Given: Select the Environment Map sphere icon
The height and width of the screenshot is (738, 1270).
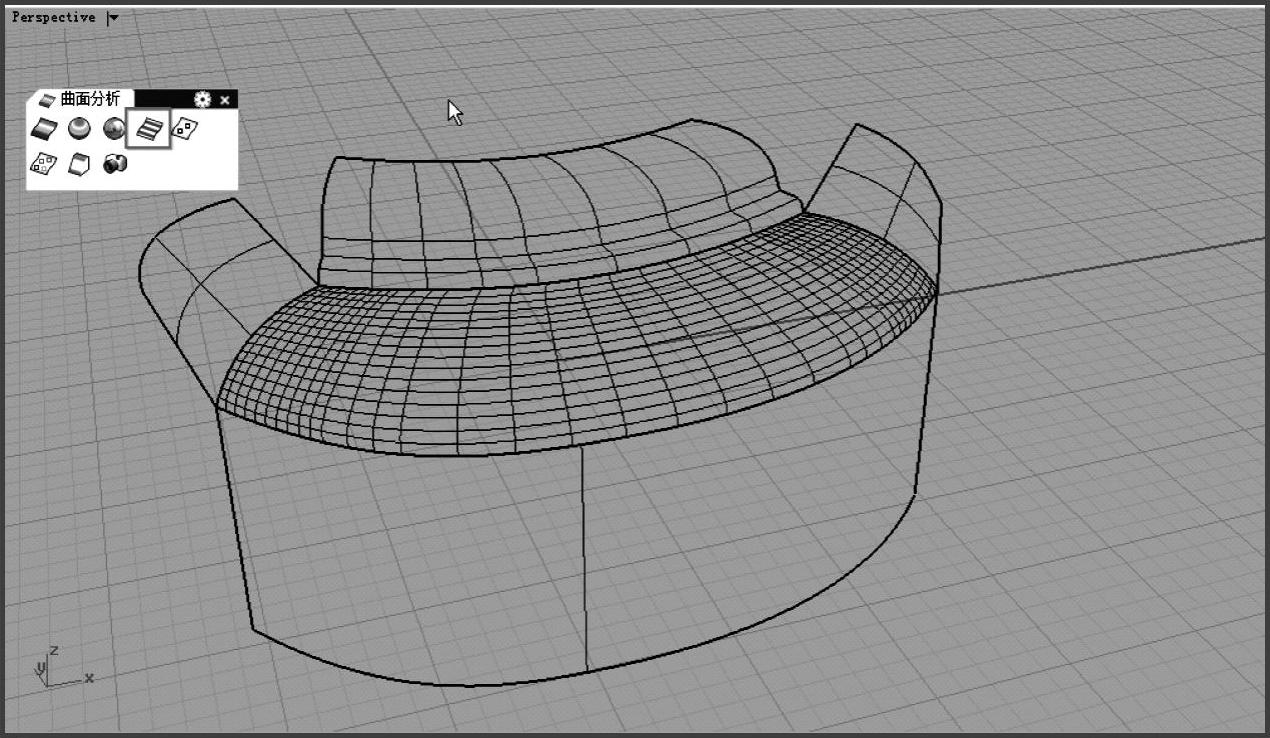Looking at the screenshot, I should (x=79, y=128).
